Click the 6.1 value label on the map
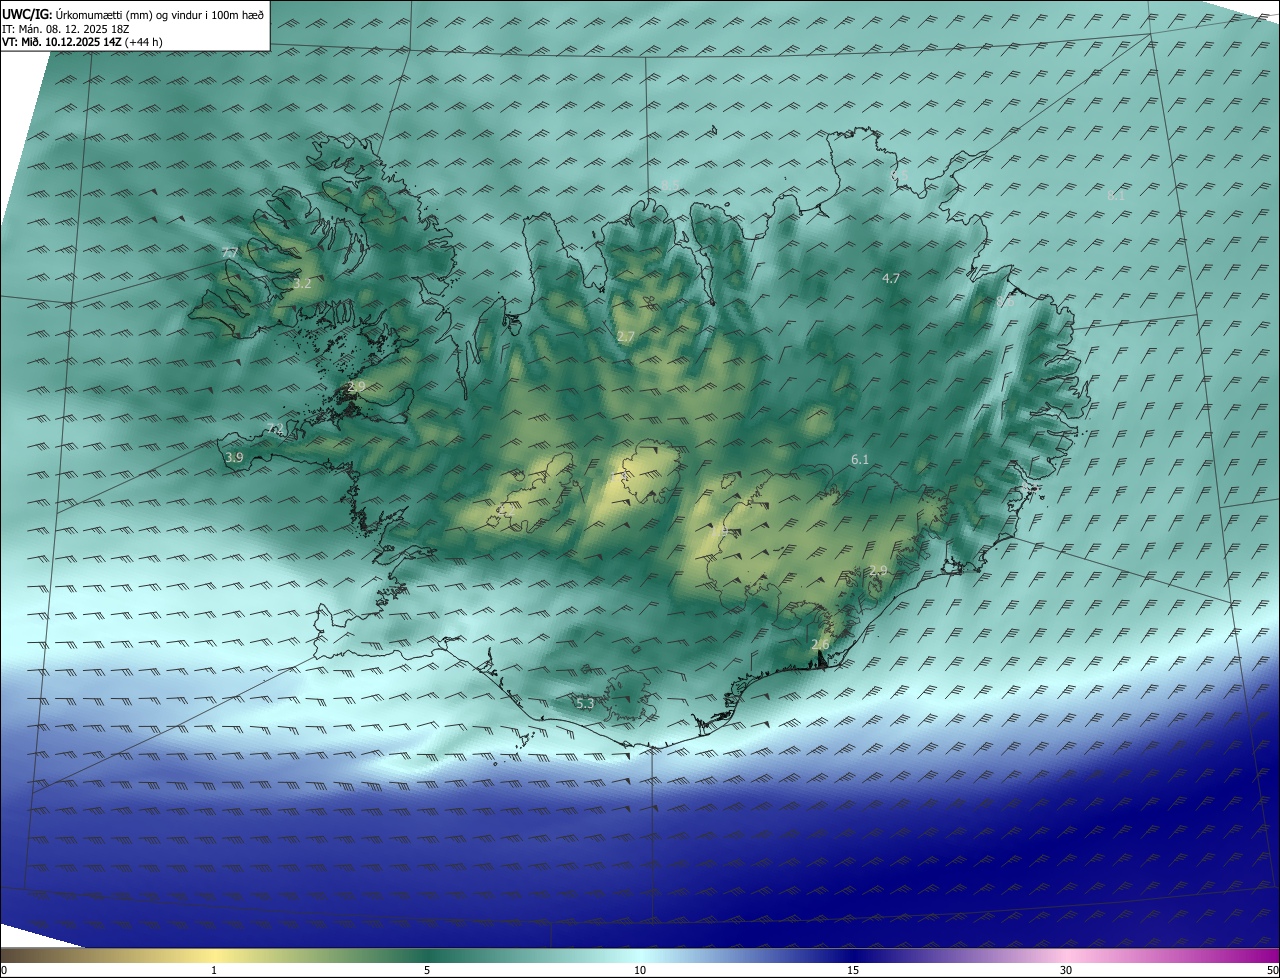1280x978 pixels. click(x=860, y=459)
